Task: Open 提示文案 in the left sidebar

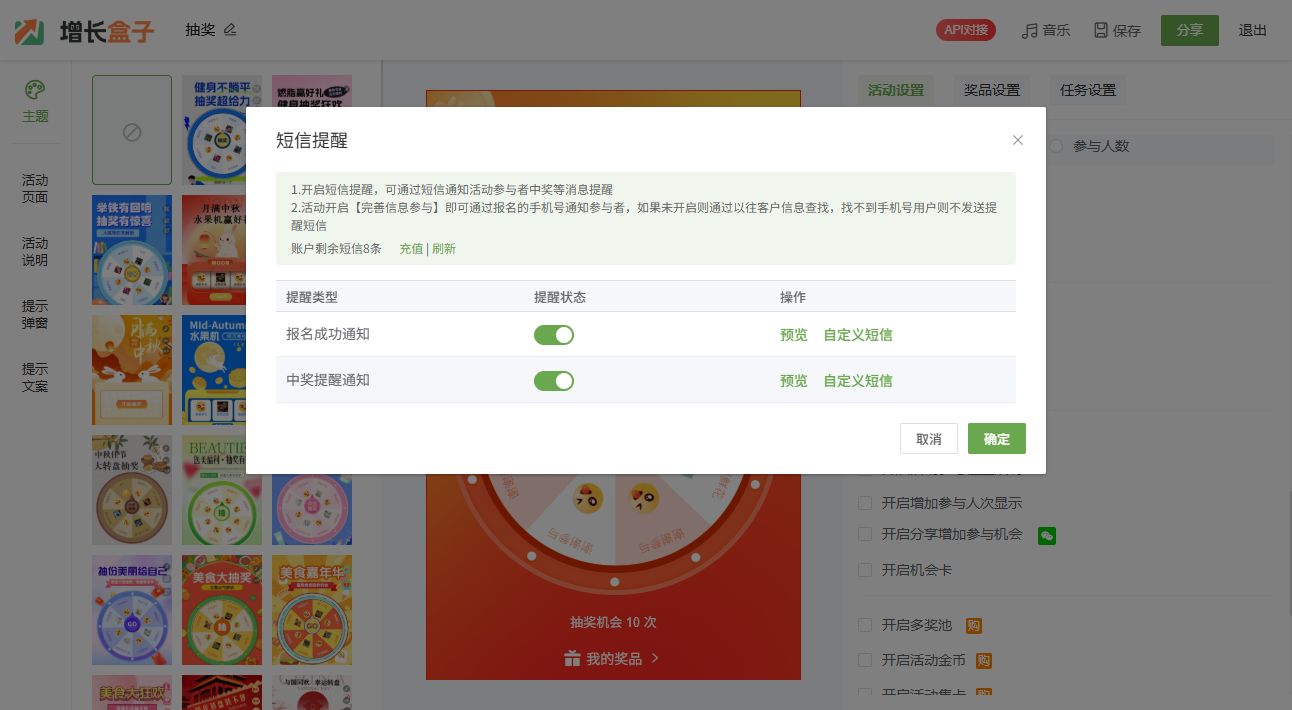Action: (35, 377)
